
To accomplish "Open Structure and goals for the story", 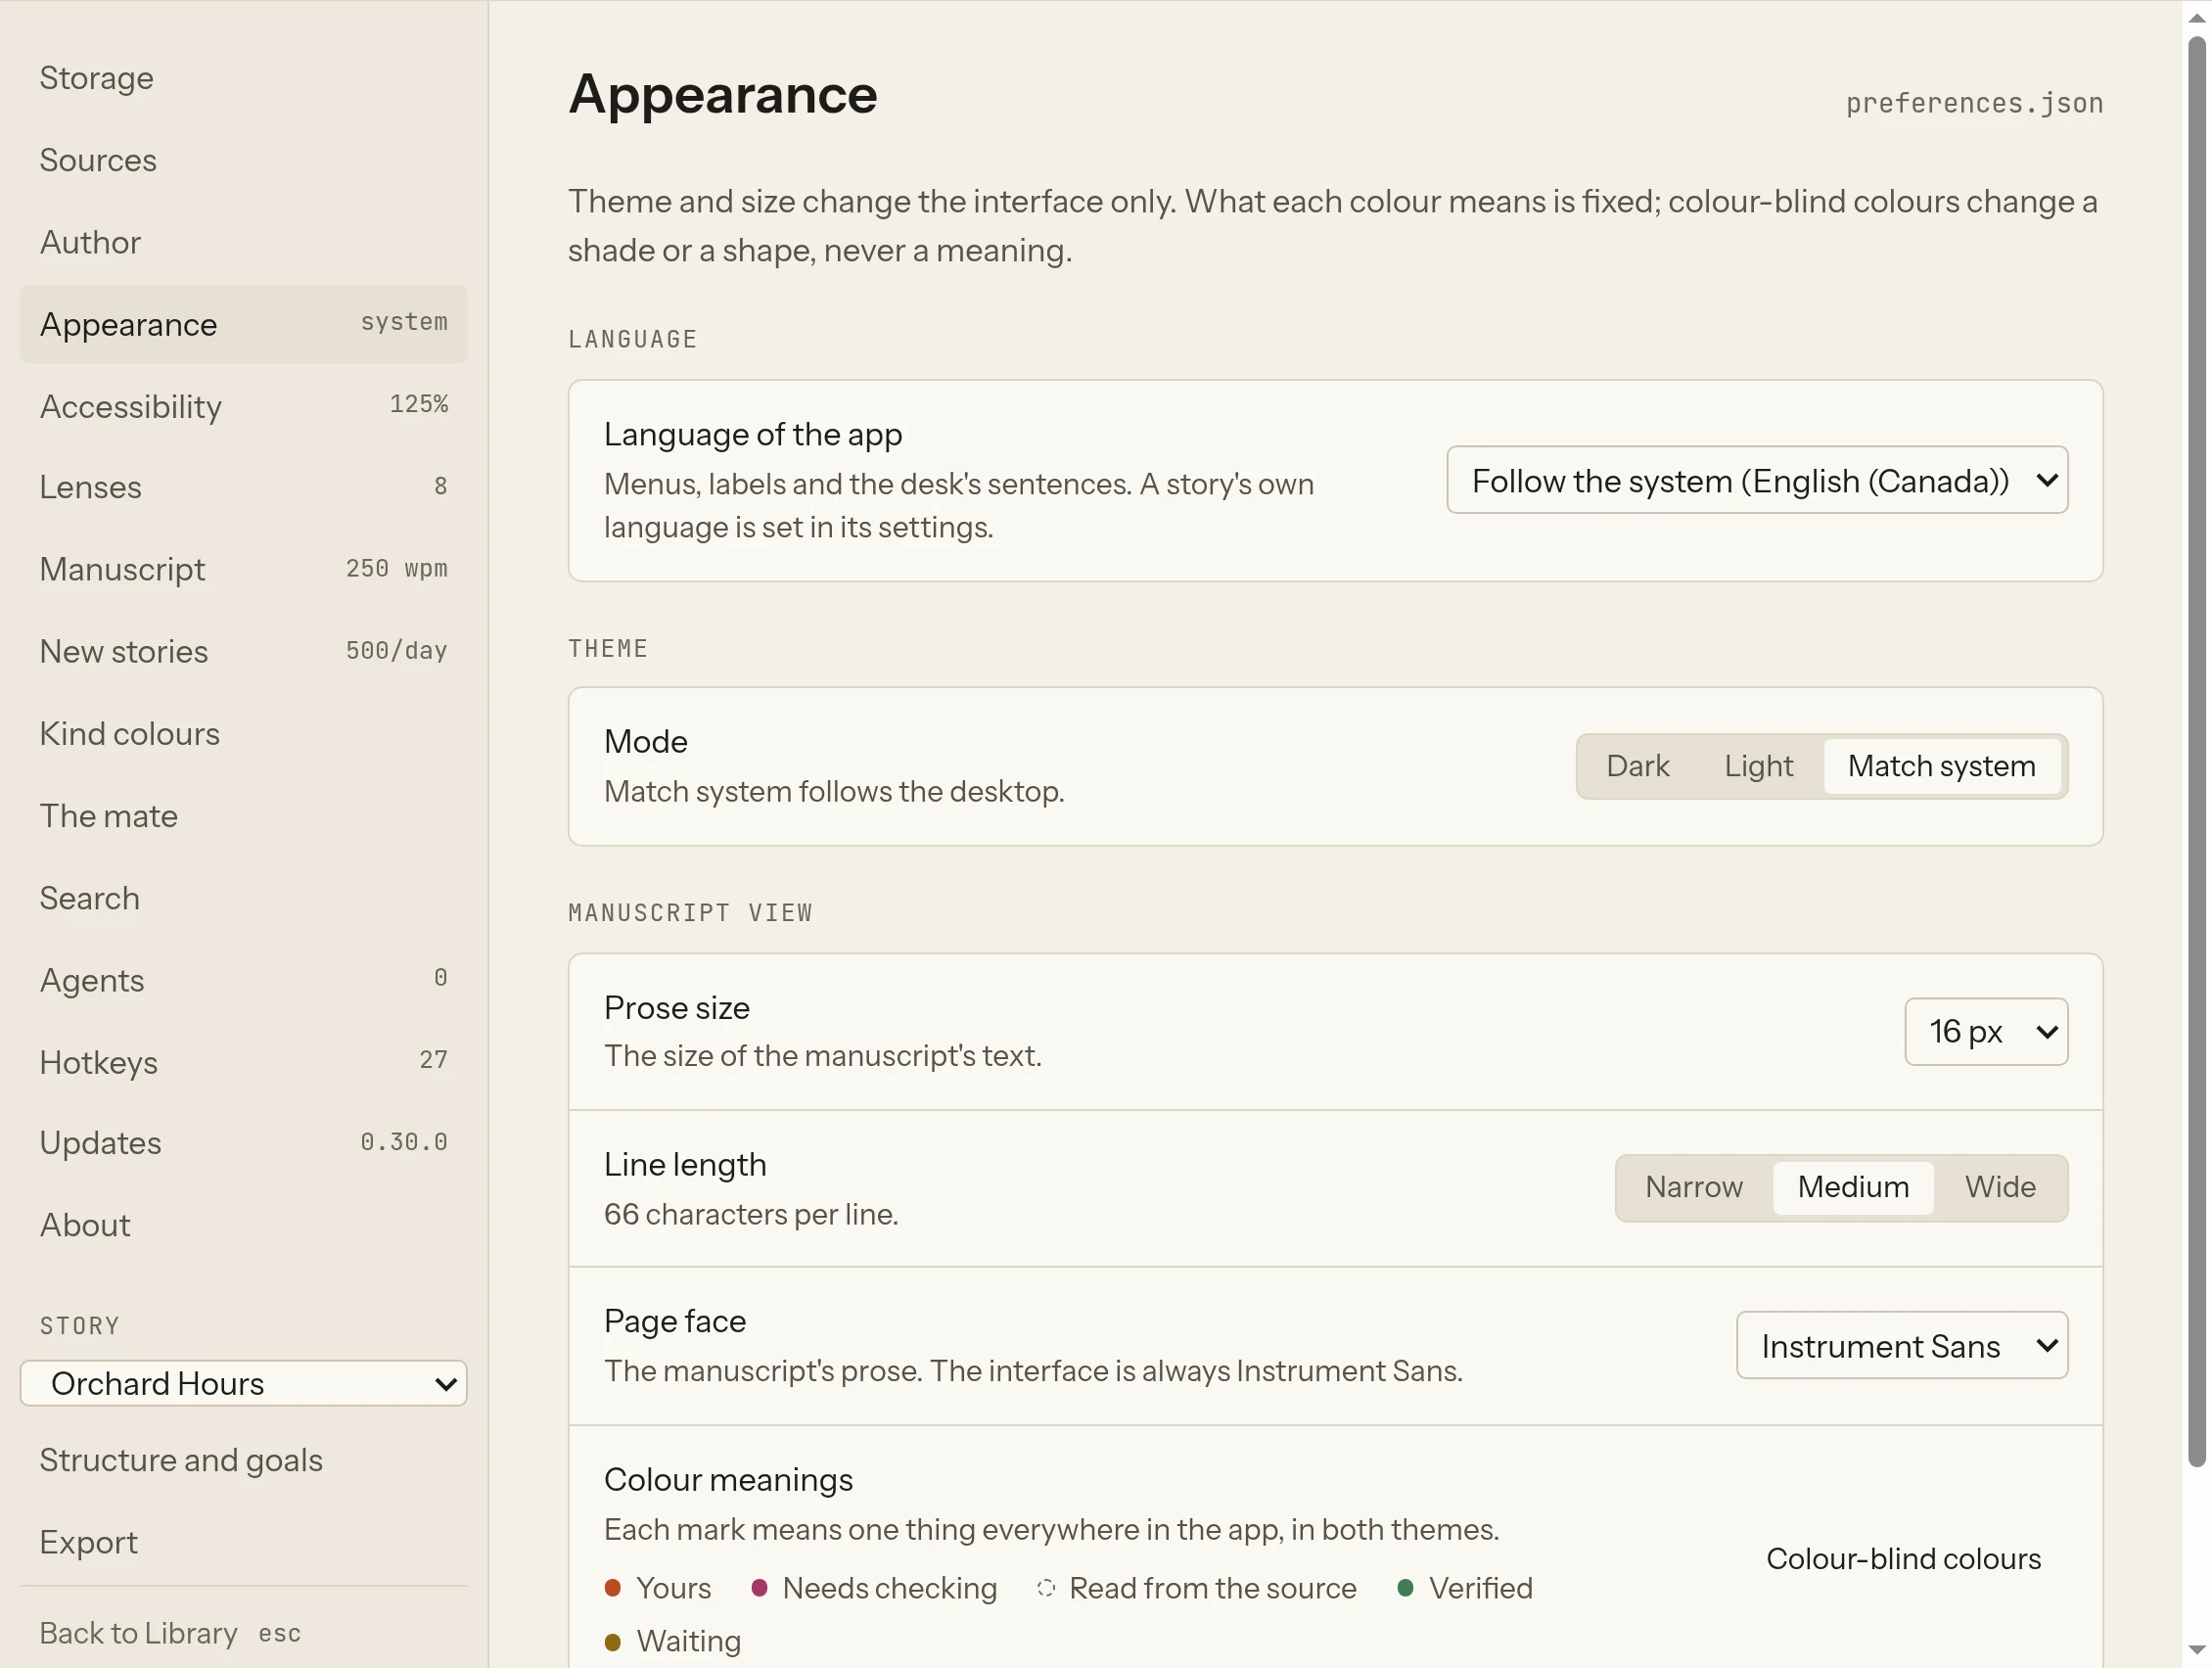I will click(243, 1459).
